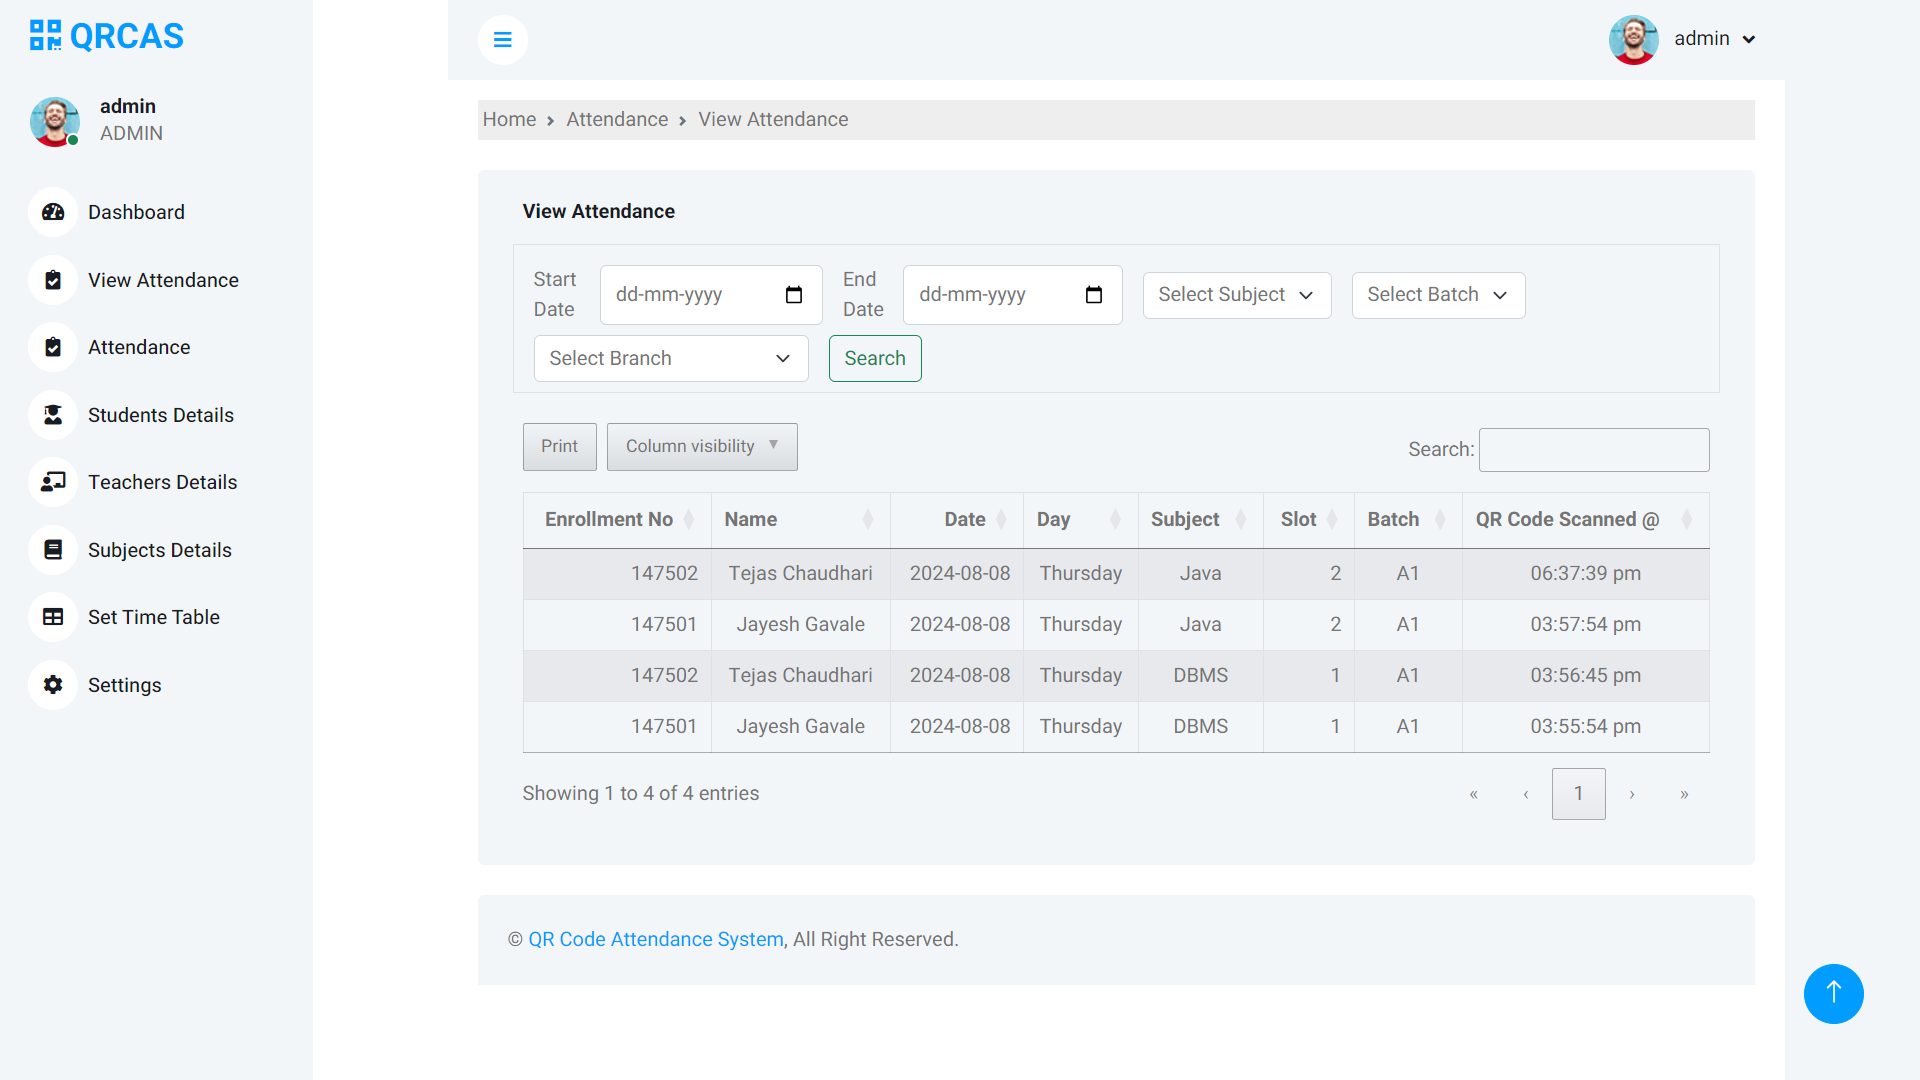This screenshot has width=1920, height=1080.
Task: Open QR Code Attendance System footer link
Action: pos(655,939)
